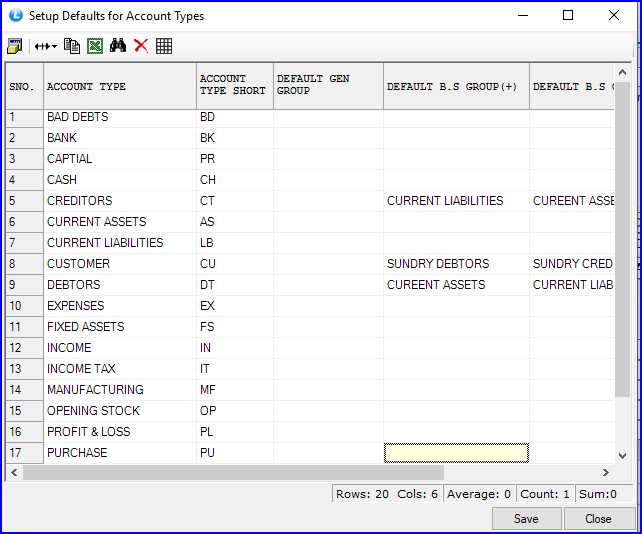Select the PROFIT & LOSS account type cell
642x534 pixels.
point(120,432)
